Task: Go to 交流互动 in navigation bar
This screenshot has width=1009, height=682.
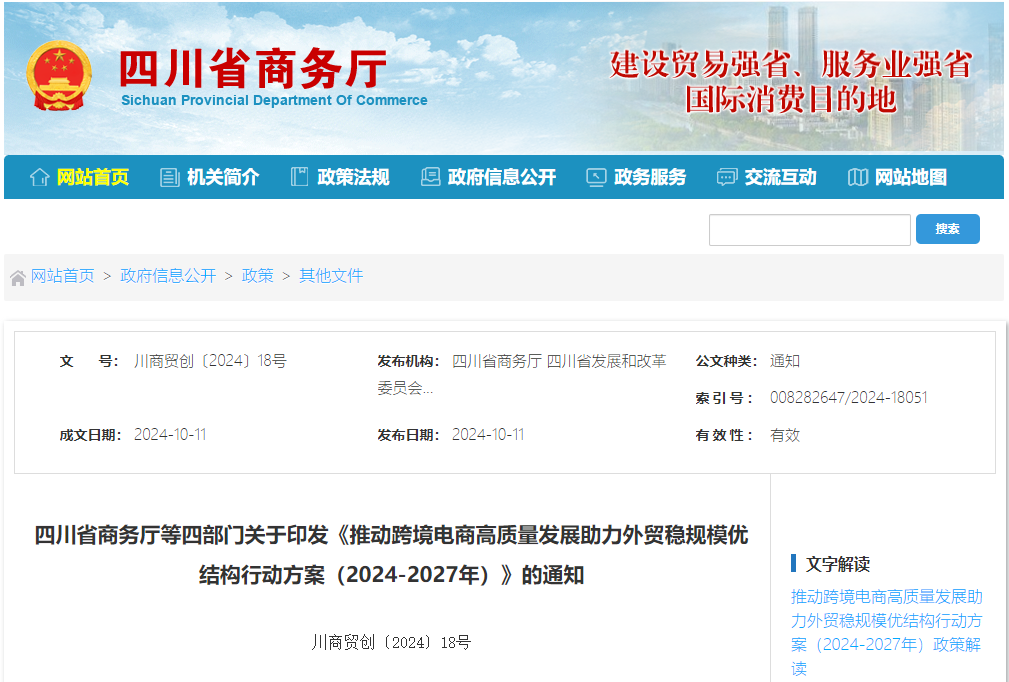Action: 780,177
